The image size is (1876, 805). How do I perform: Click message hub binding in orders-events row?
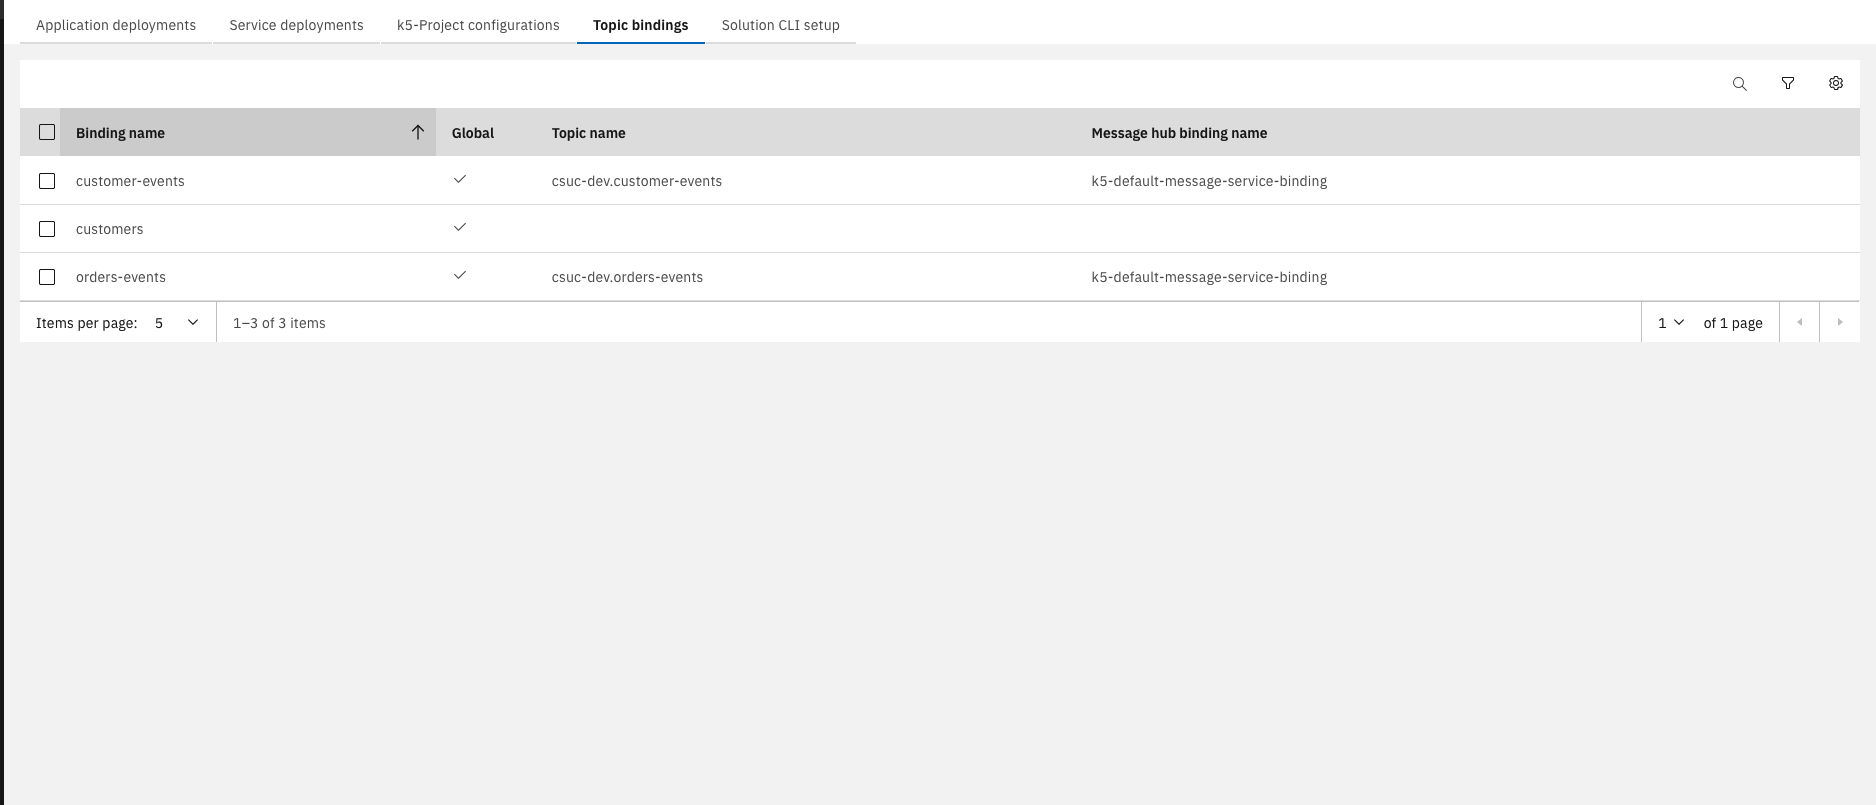[1209, 277]
